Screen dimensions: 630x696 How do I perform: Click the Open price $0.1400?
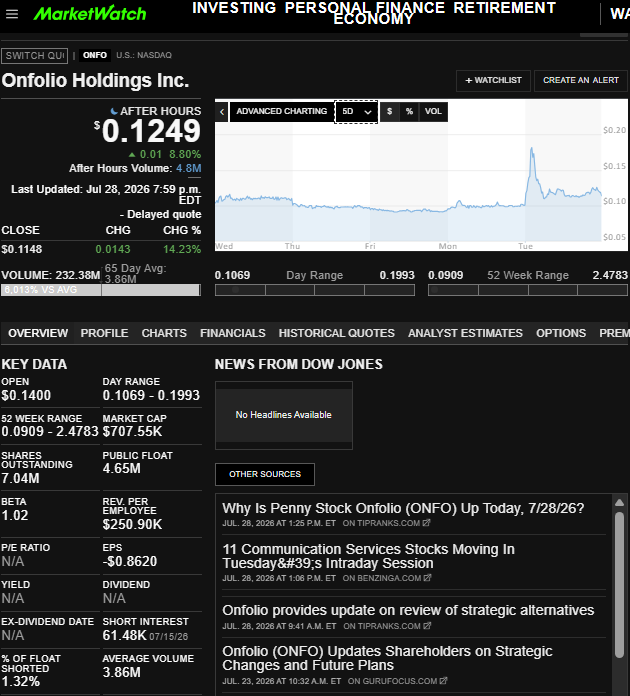[26, 395]
